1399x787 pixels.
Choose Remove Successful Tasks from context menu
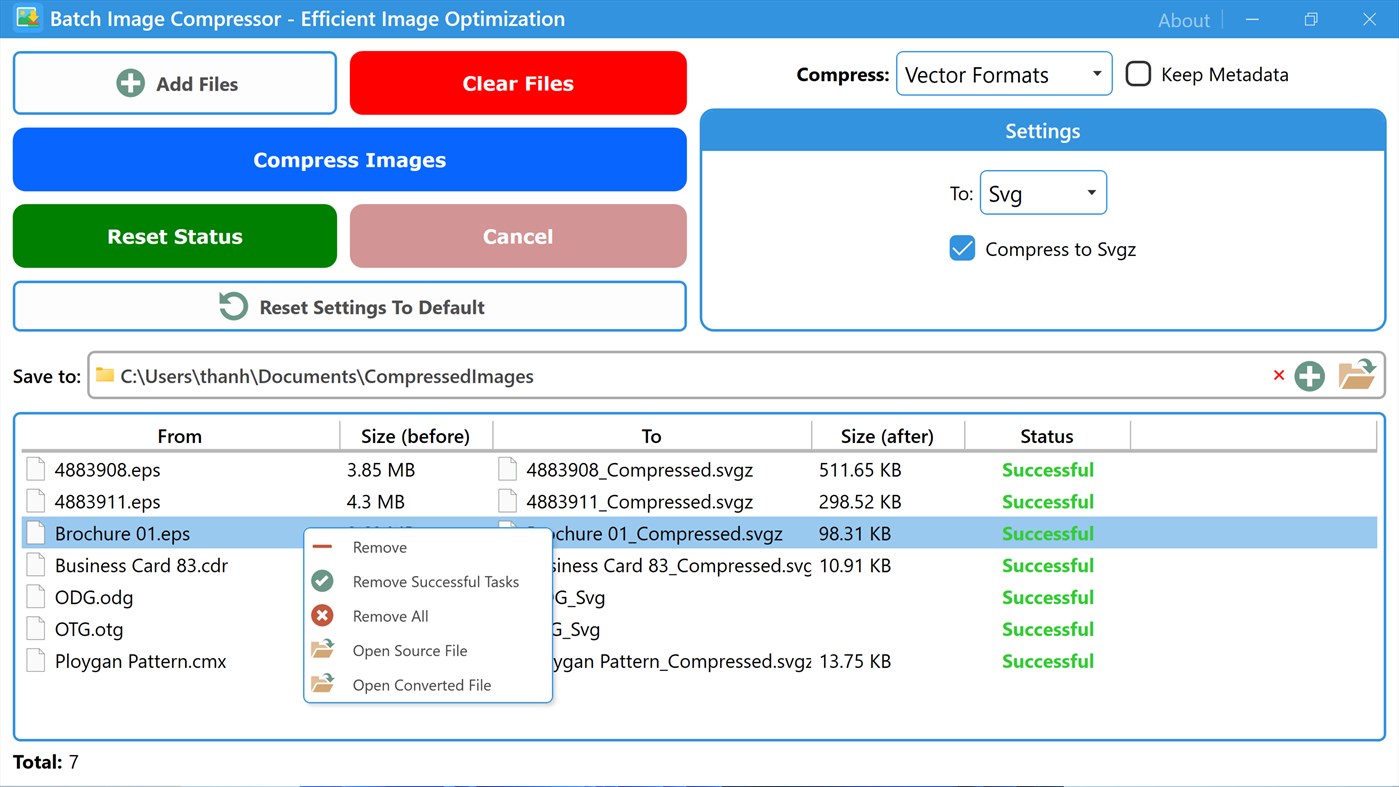[428, 581]
